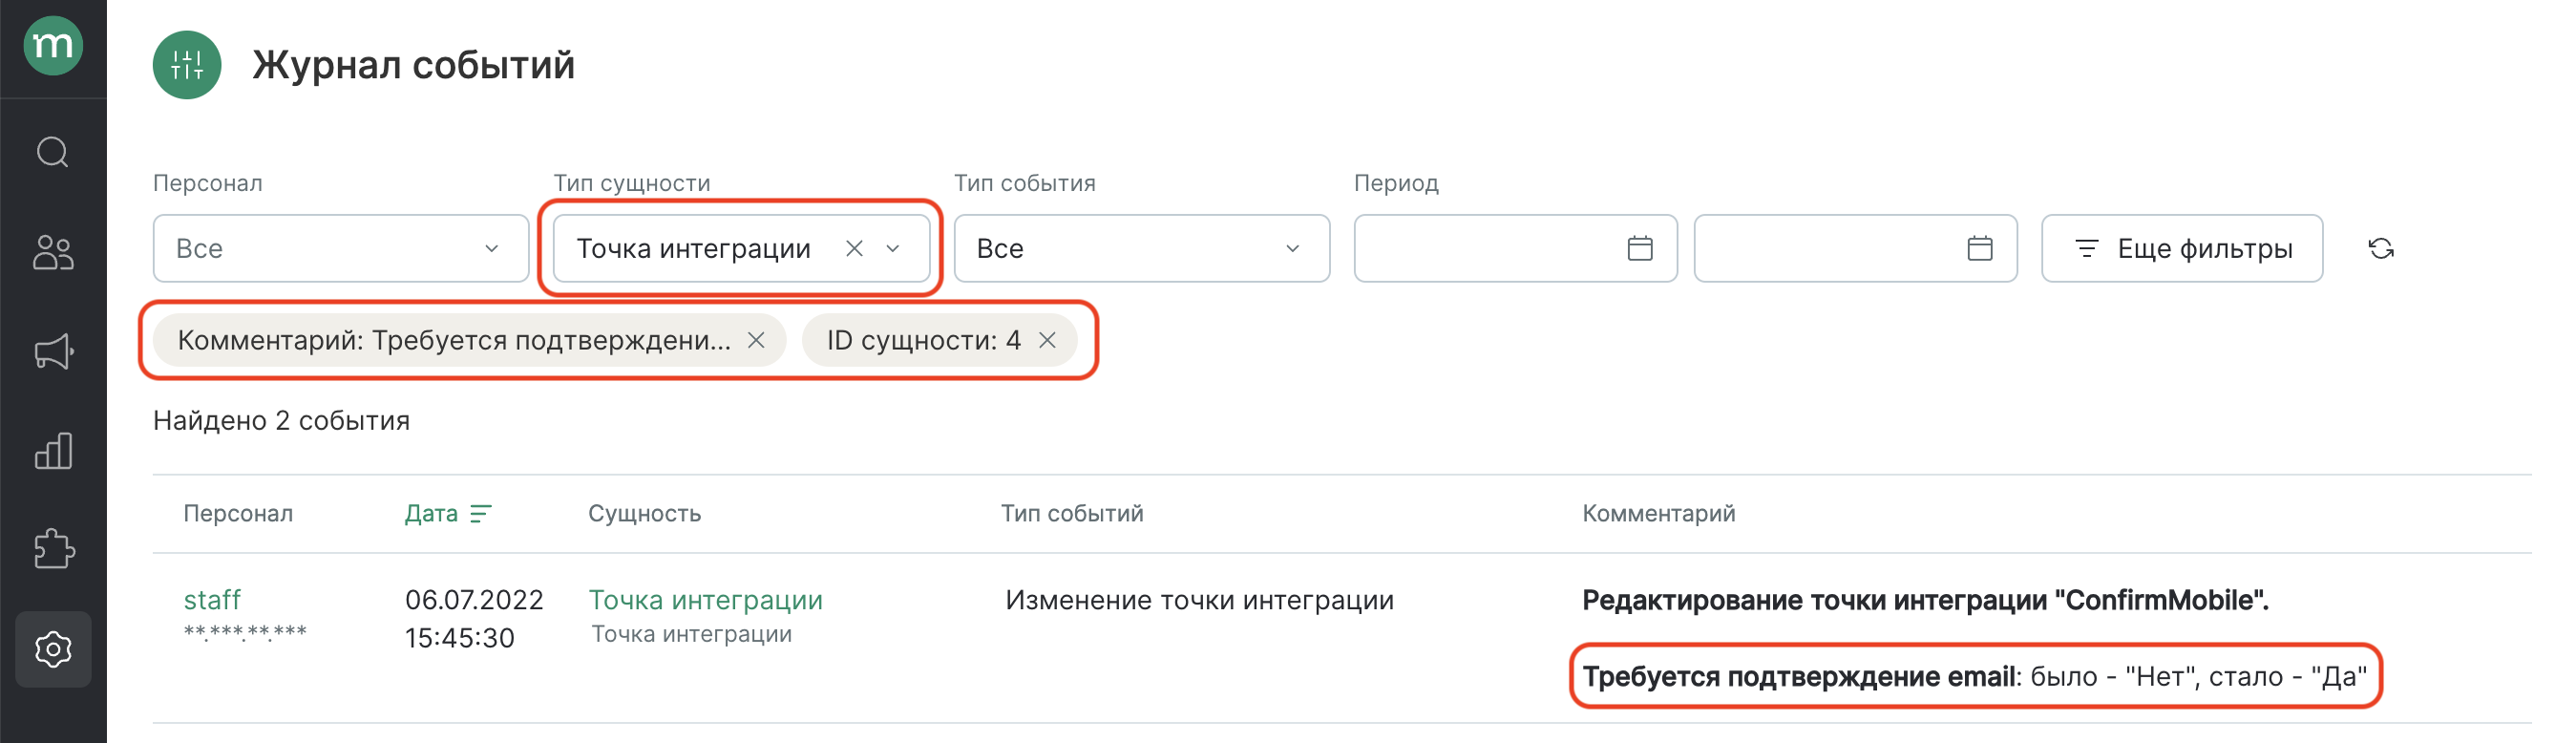Sort by the Дата column header
2576x743 pixels.
(x=431, y=513)
